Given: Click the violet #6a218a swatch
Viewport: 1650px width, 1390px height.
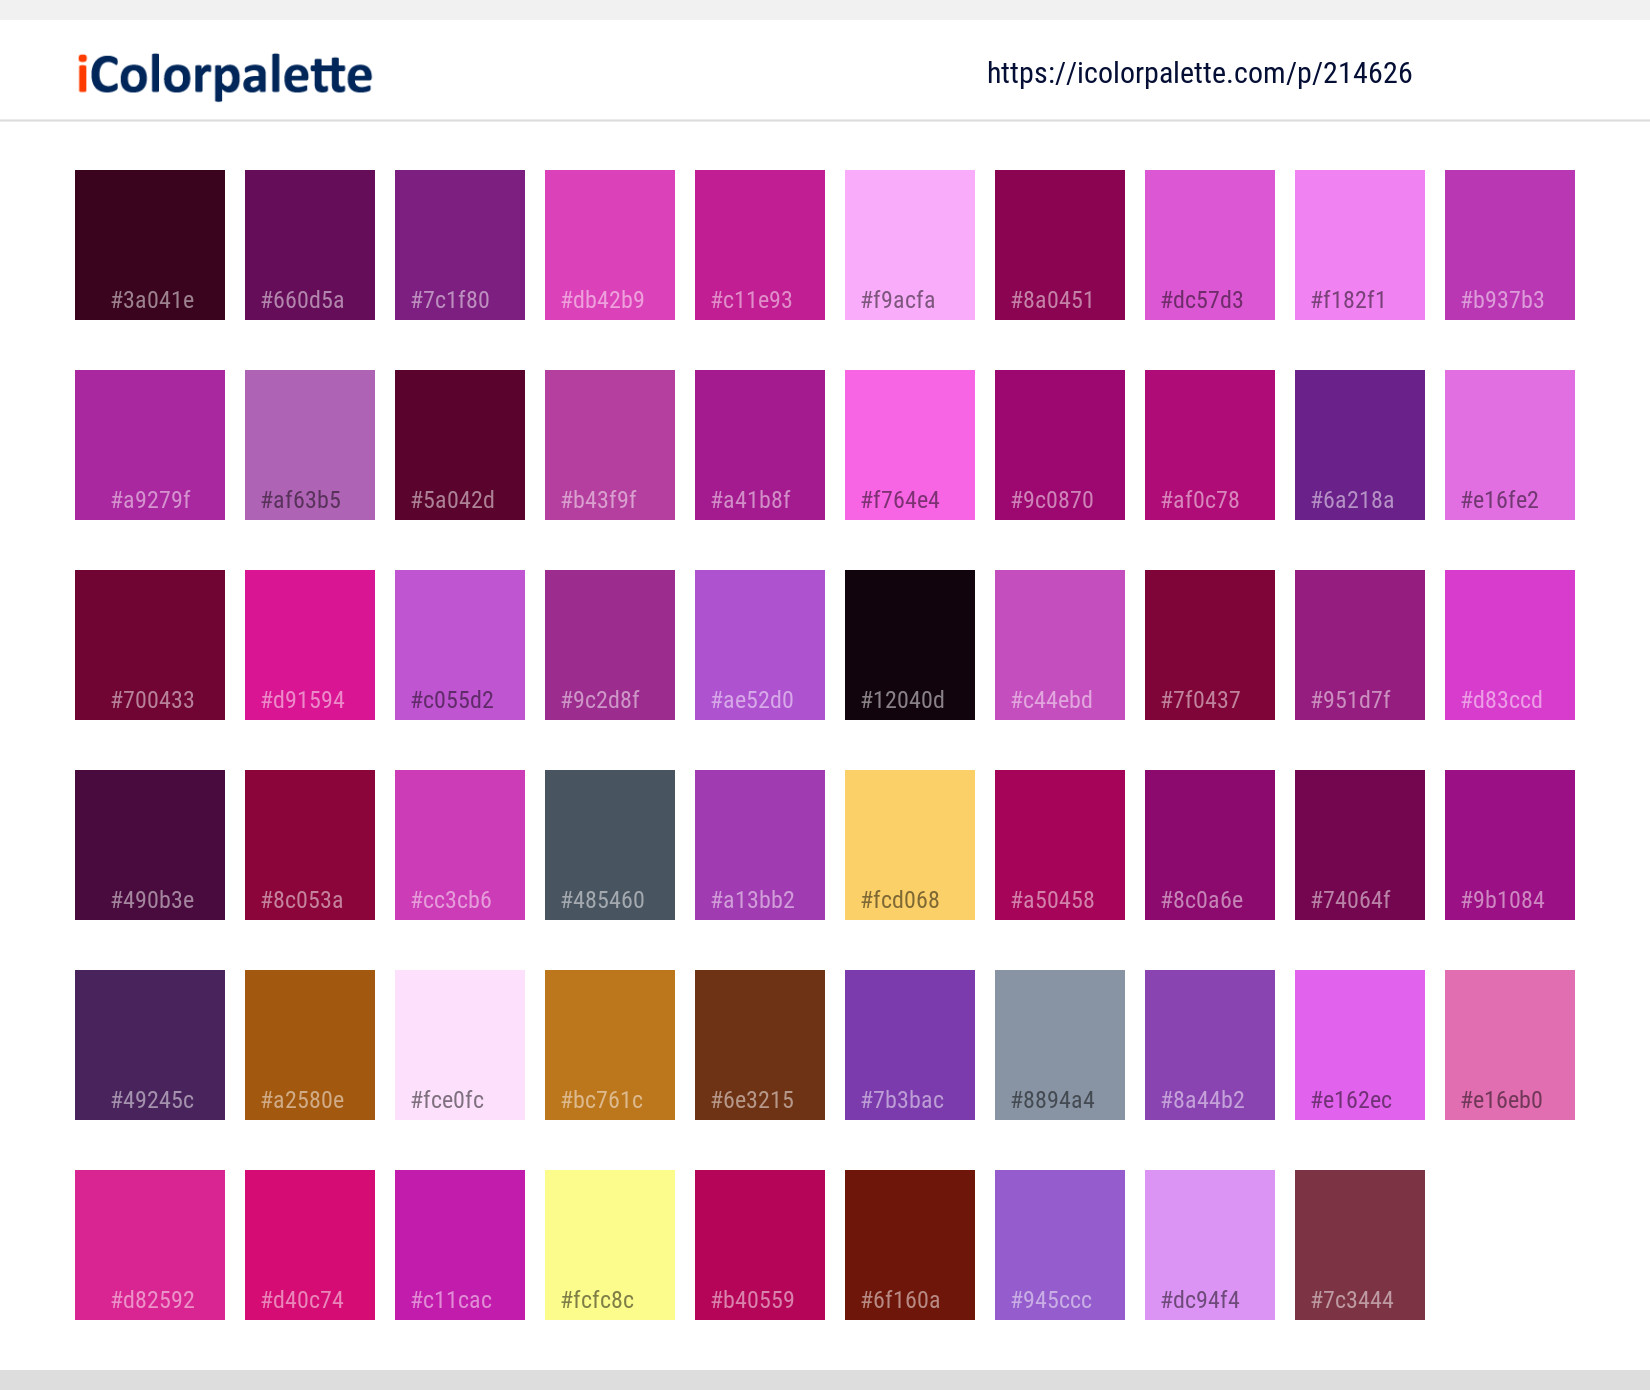Looking at the screenshot, I should coord(1360,445).
